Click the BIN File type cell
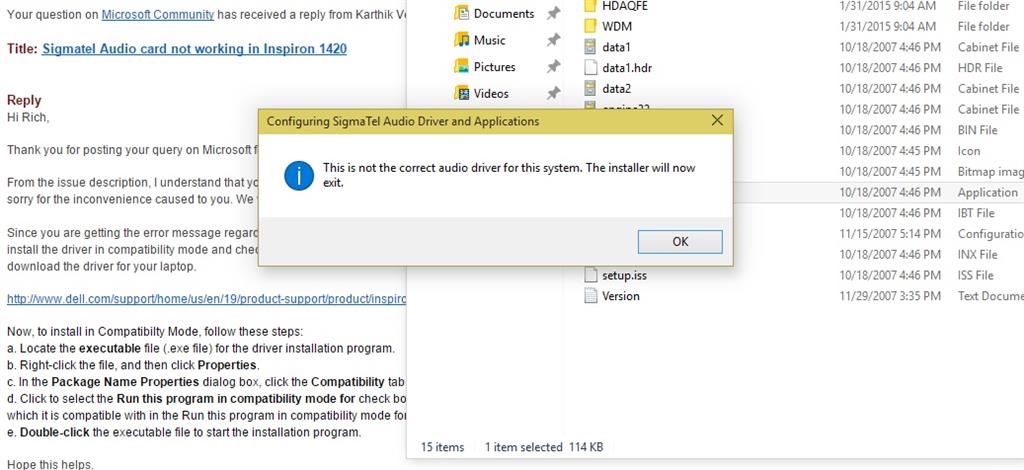Viewport: 1024px width, 470px height. click(x=978, y=130)
